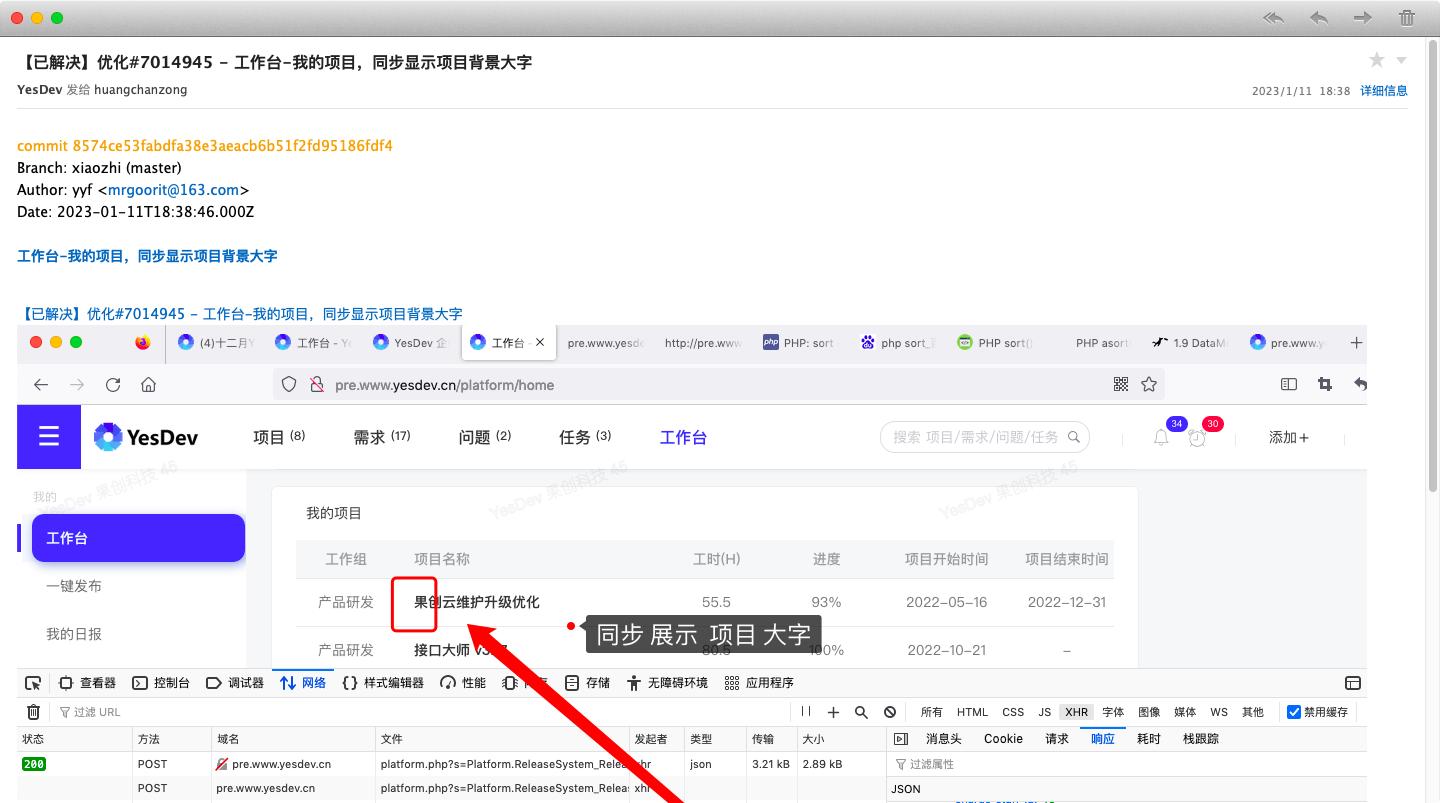
Task: Expand 详细信息 in the email header
Action: coord(1384,90)
